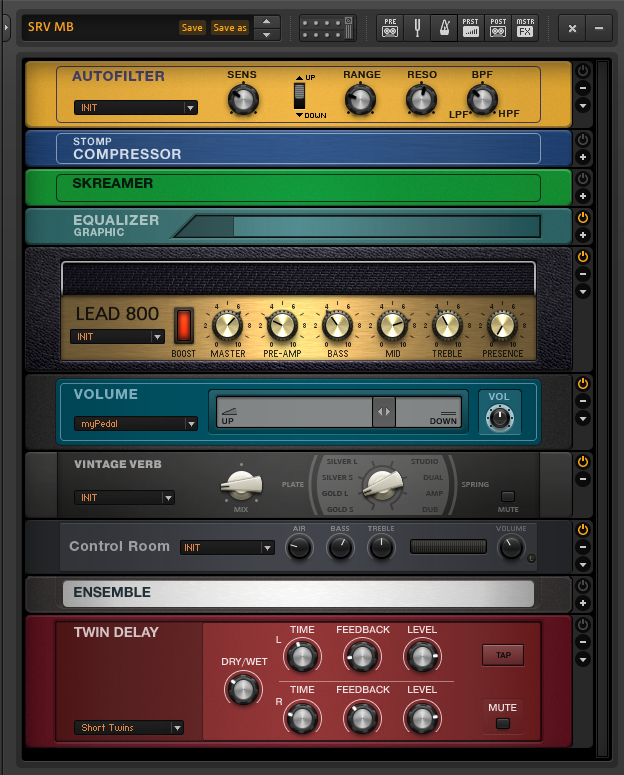Click the Volume pedal Up/Down slider

pos(383,411)
